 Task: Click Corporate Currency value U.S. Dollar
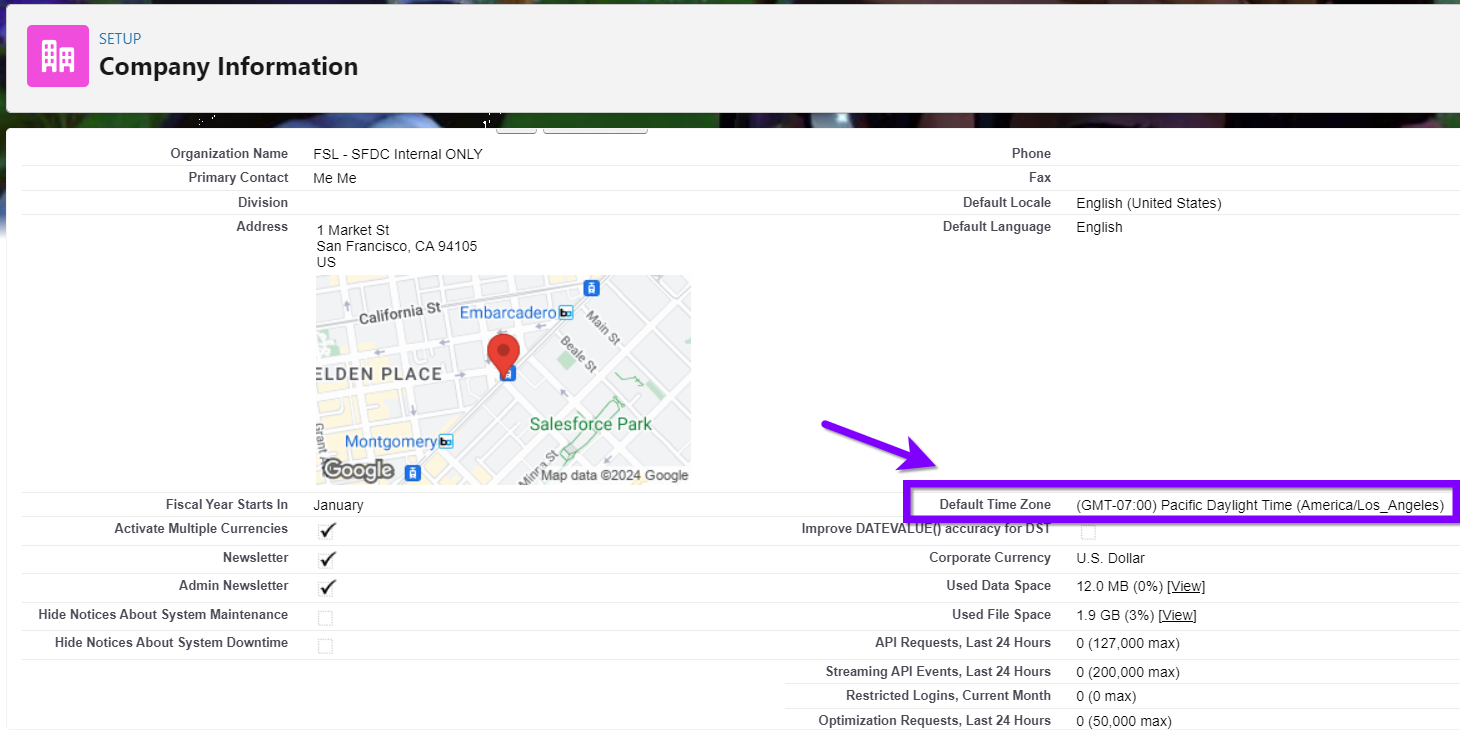tap(1111, 558)
